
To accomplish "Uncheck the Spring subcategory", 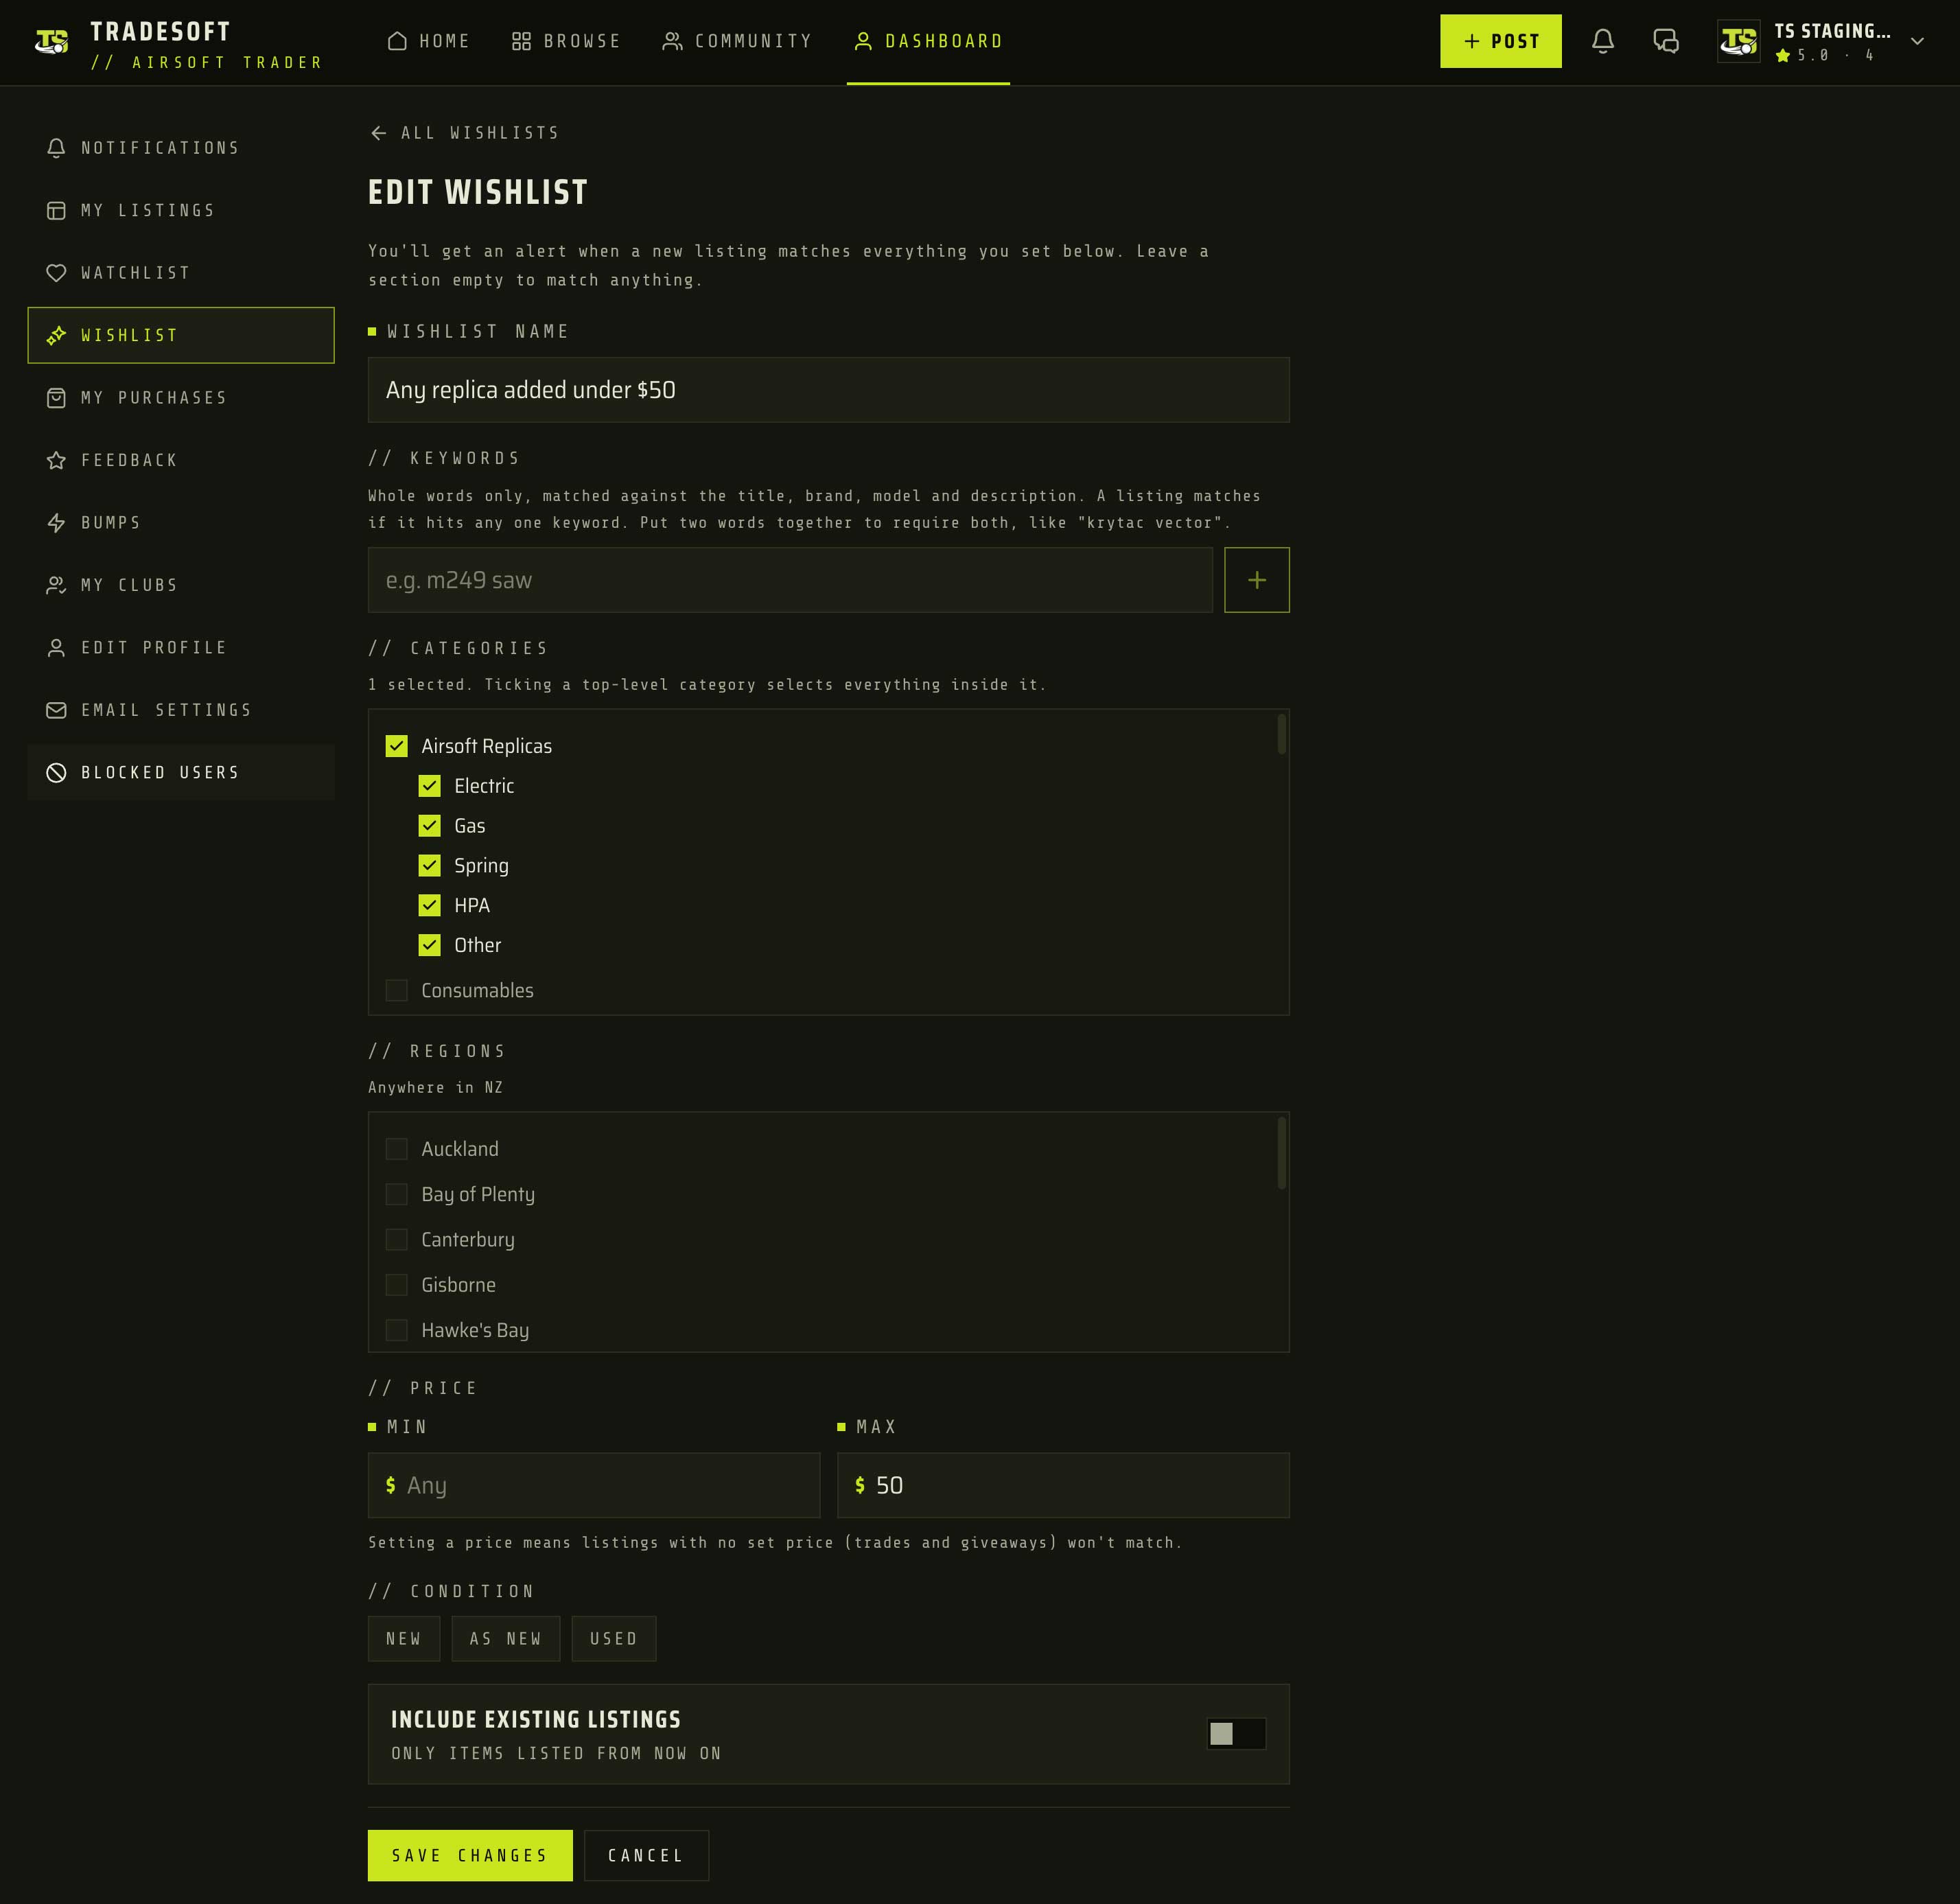I will click(430, 866).
